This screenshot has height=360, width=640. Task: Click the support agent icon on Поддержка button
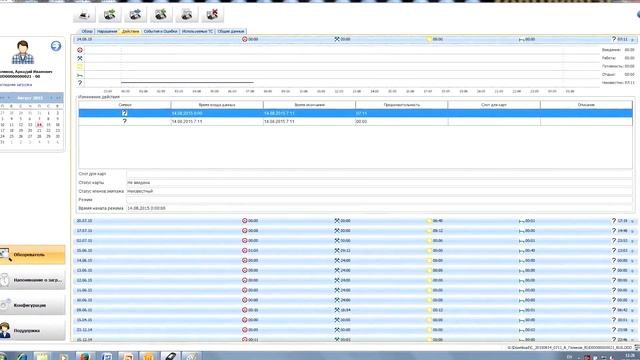[x=5, y=330]
